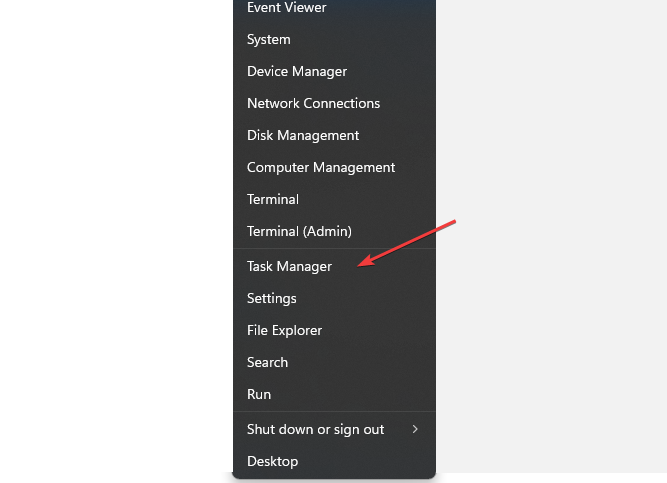
Task: Launch Disk Management
Action: click(302, 136)
